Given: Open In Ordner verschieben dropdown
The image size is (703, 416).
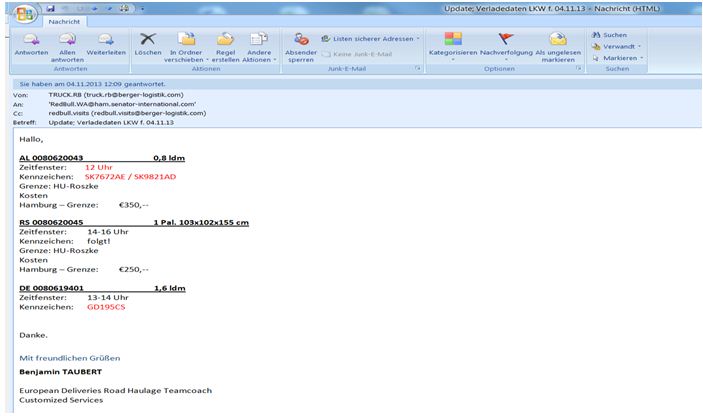Looking at the screenshot, I should coord(186,48).
